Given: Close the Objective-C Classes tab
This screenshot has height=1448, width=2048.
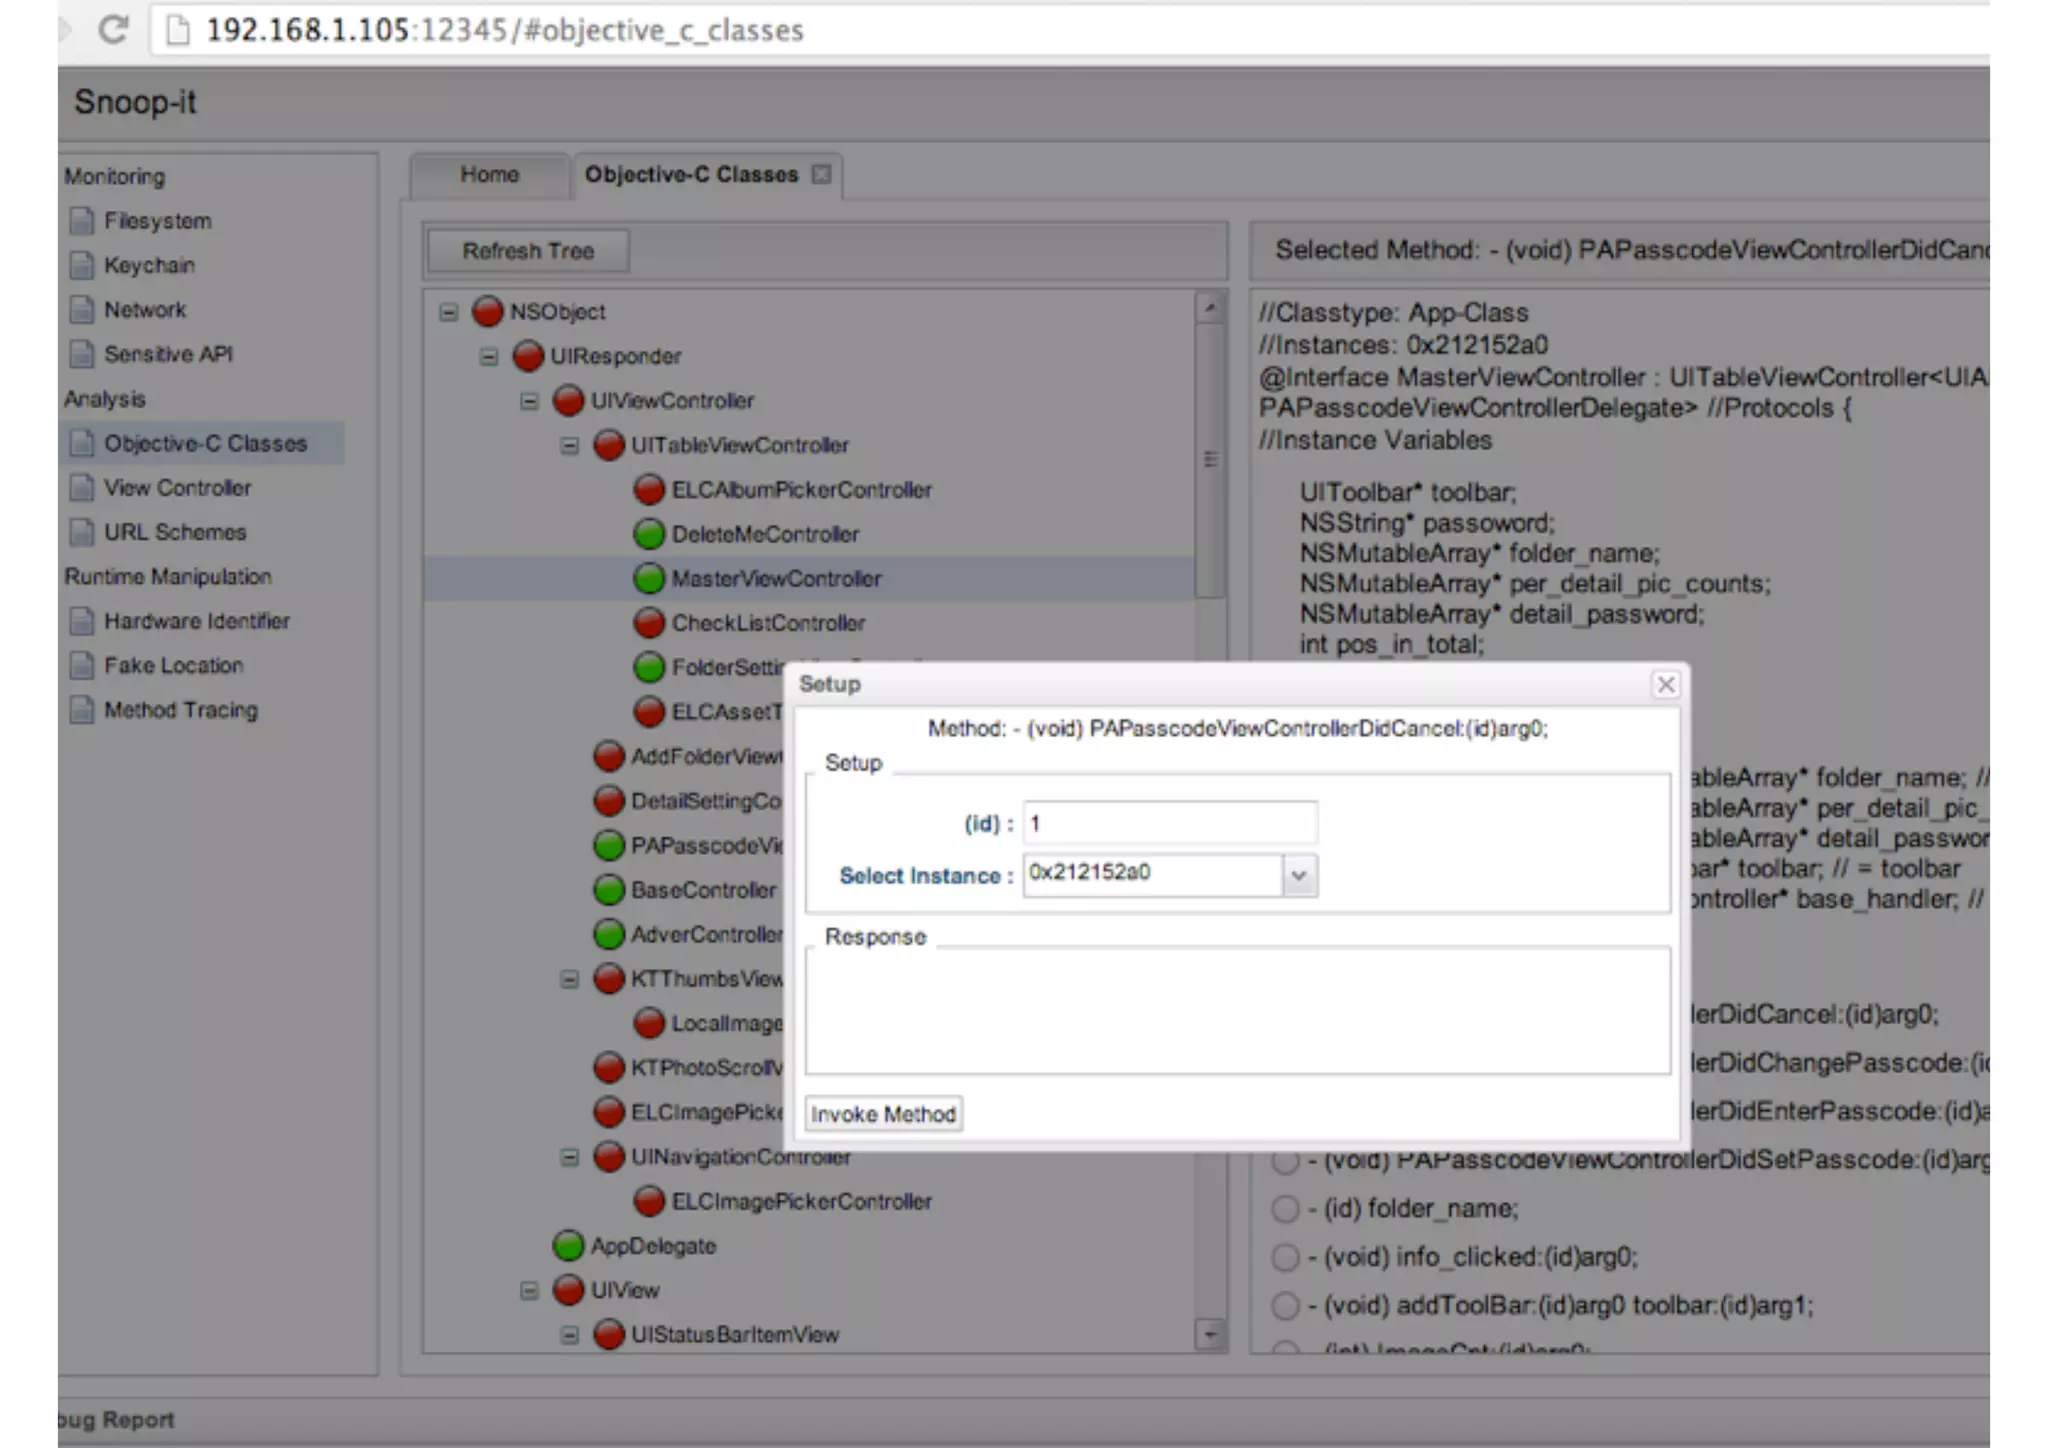Looking at the screenshot, I should 821,174.
